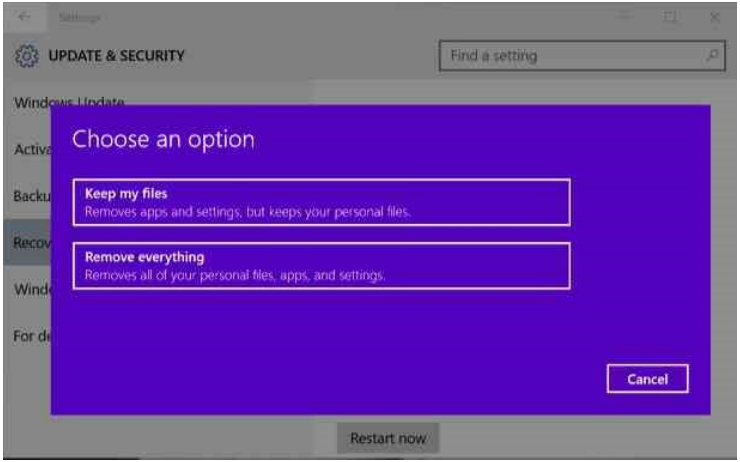Open the For developers section

27,336
